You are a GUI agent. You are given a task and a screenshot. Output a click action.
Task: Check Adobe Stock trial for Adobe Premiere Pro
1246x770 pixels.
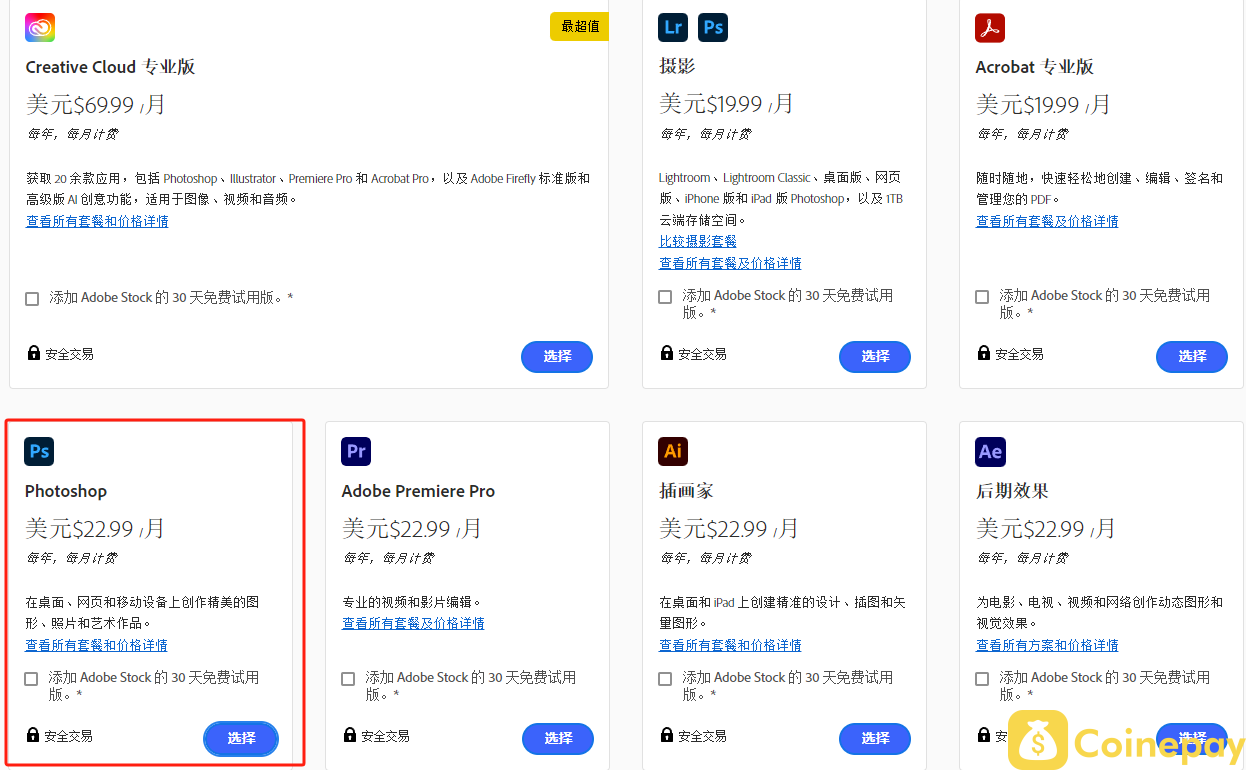(348, 679)
